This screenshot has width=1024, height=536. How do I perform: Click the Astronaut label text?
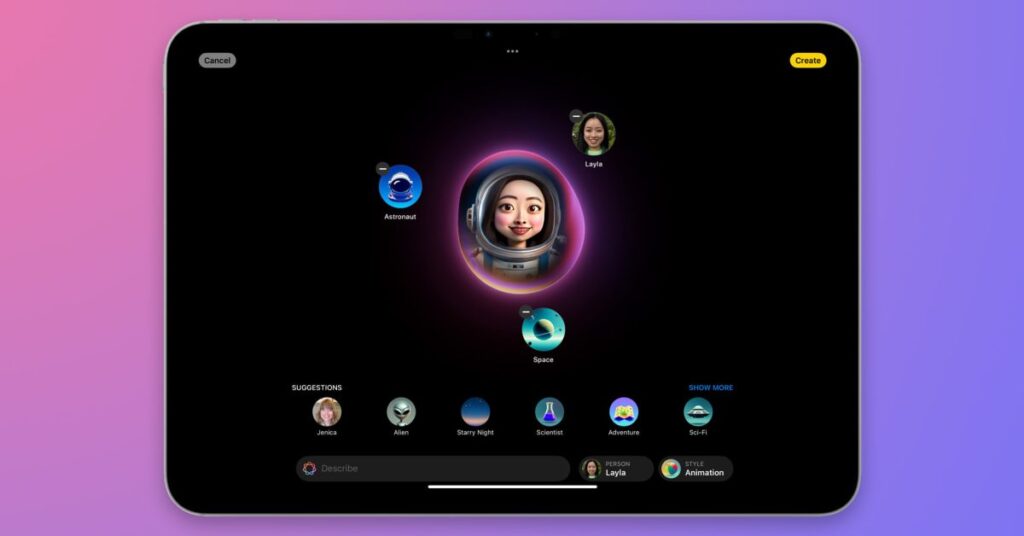point(400,217)
